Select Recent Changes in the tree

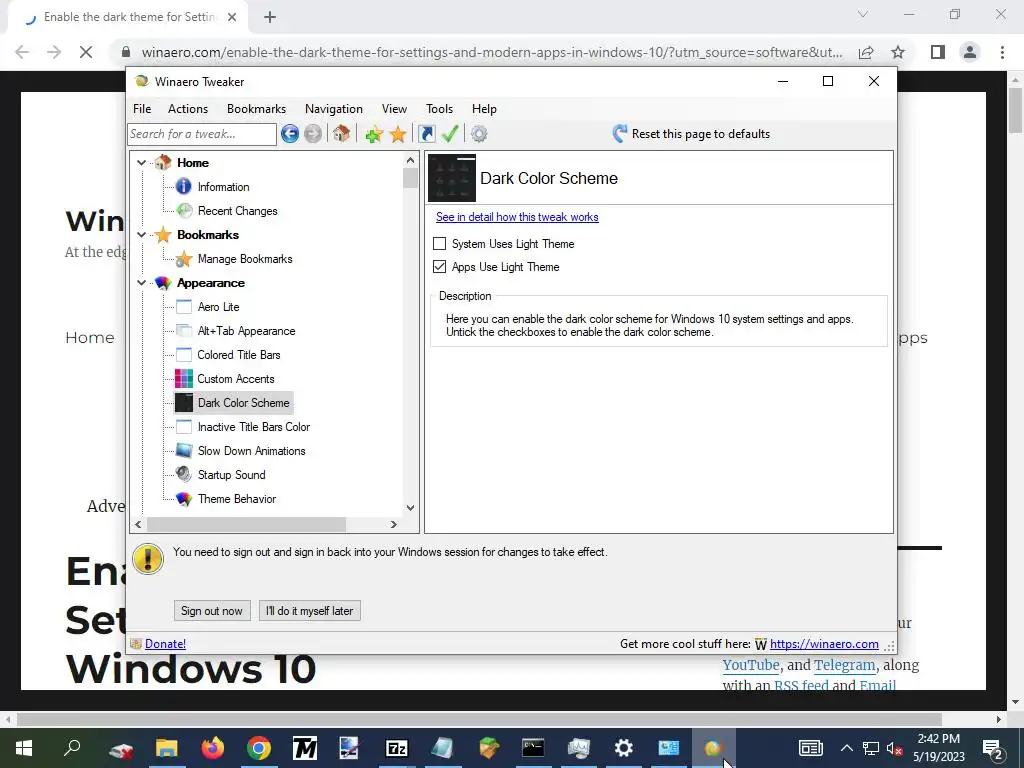click(238, 211)
